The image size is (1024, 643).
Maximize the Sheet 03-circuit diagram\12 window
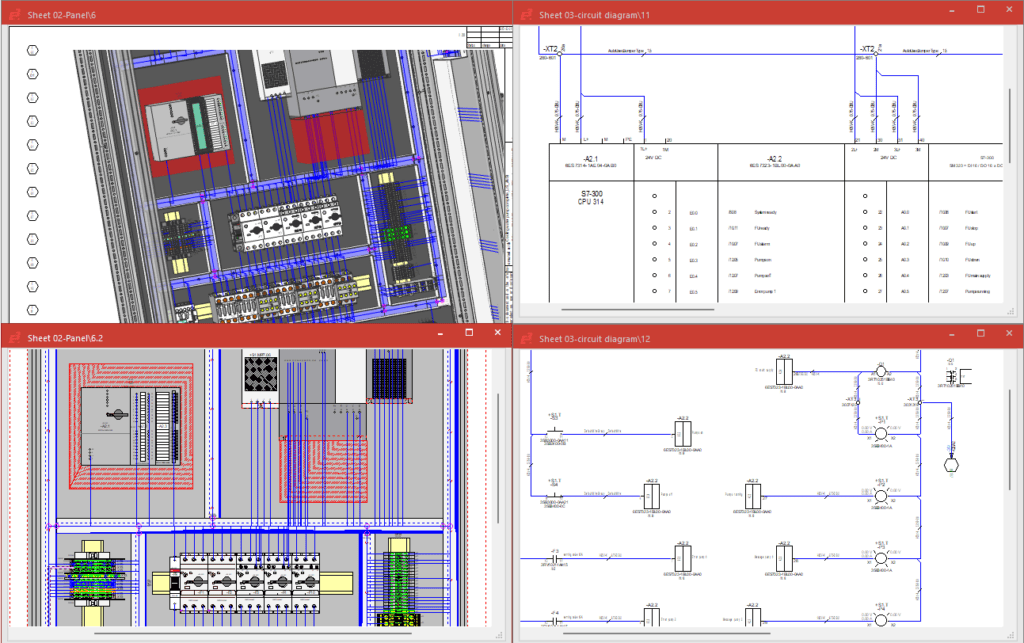tap(980, 334)
